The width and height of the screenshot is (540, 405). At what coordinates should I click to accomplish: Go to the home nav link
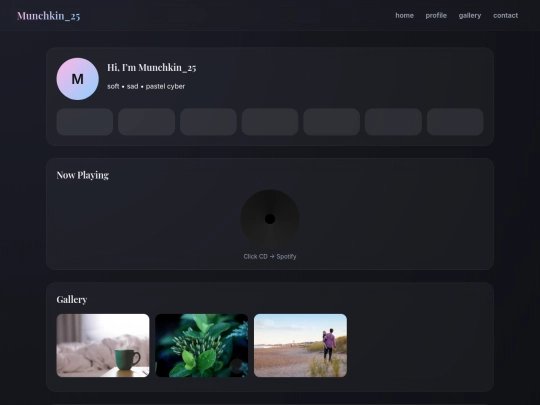coord(404,15)
